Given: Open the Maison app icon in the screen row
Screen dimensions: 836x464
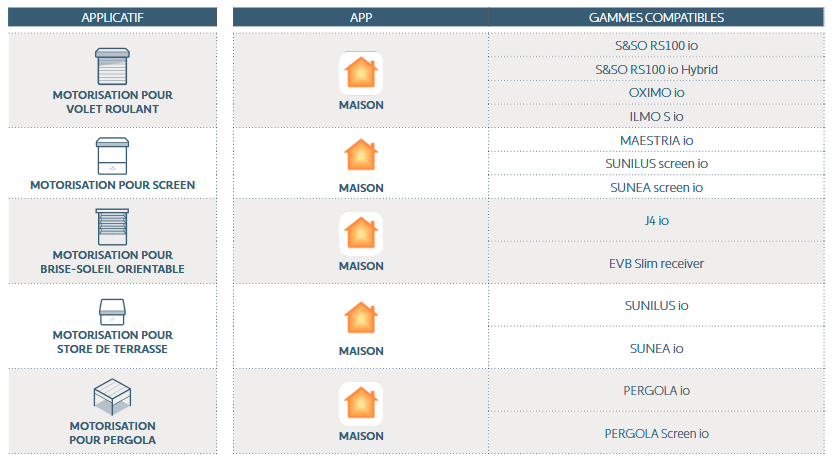Looking at the screenshot, I should tap(361, 155).
